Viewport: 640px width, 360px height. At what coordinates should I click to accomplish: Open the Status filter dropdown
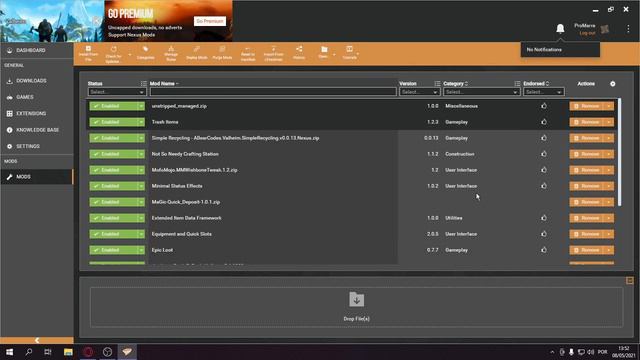point(117,92)
